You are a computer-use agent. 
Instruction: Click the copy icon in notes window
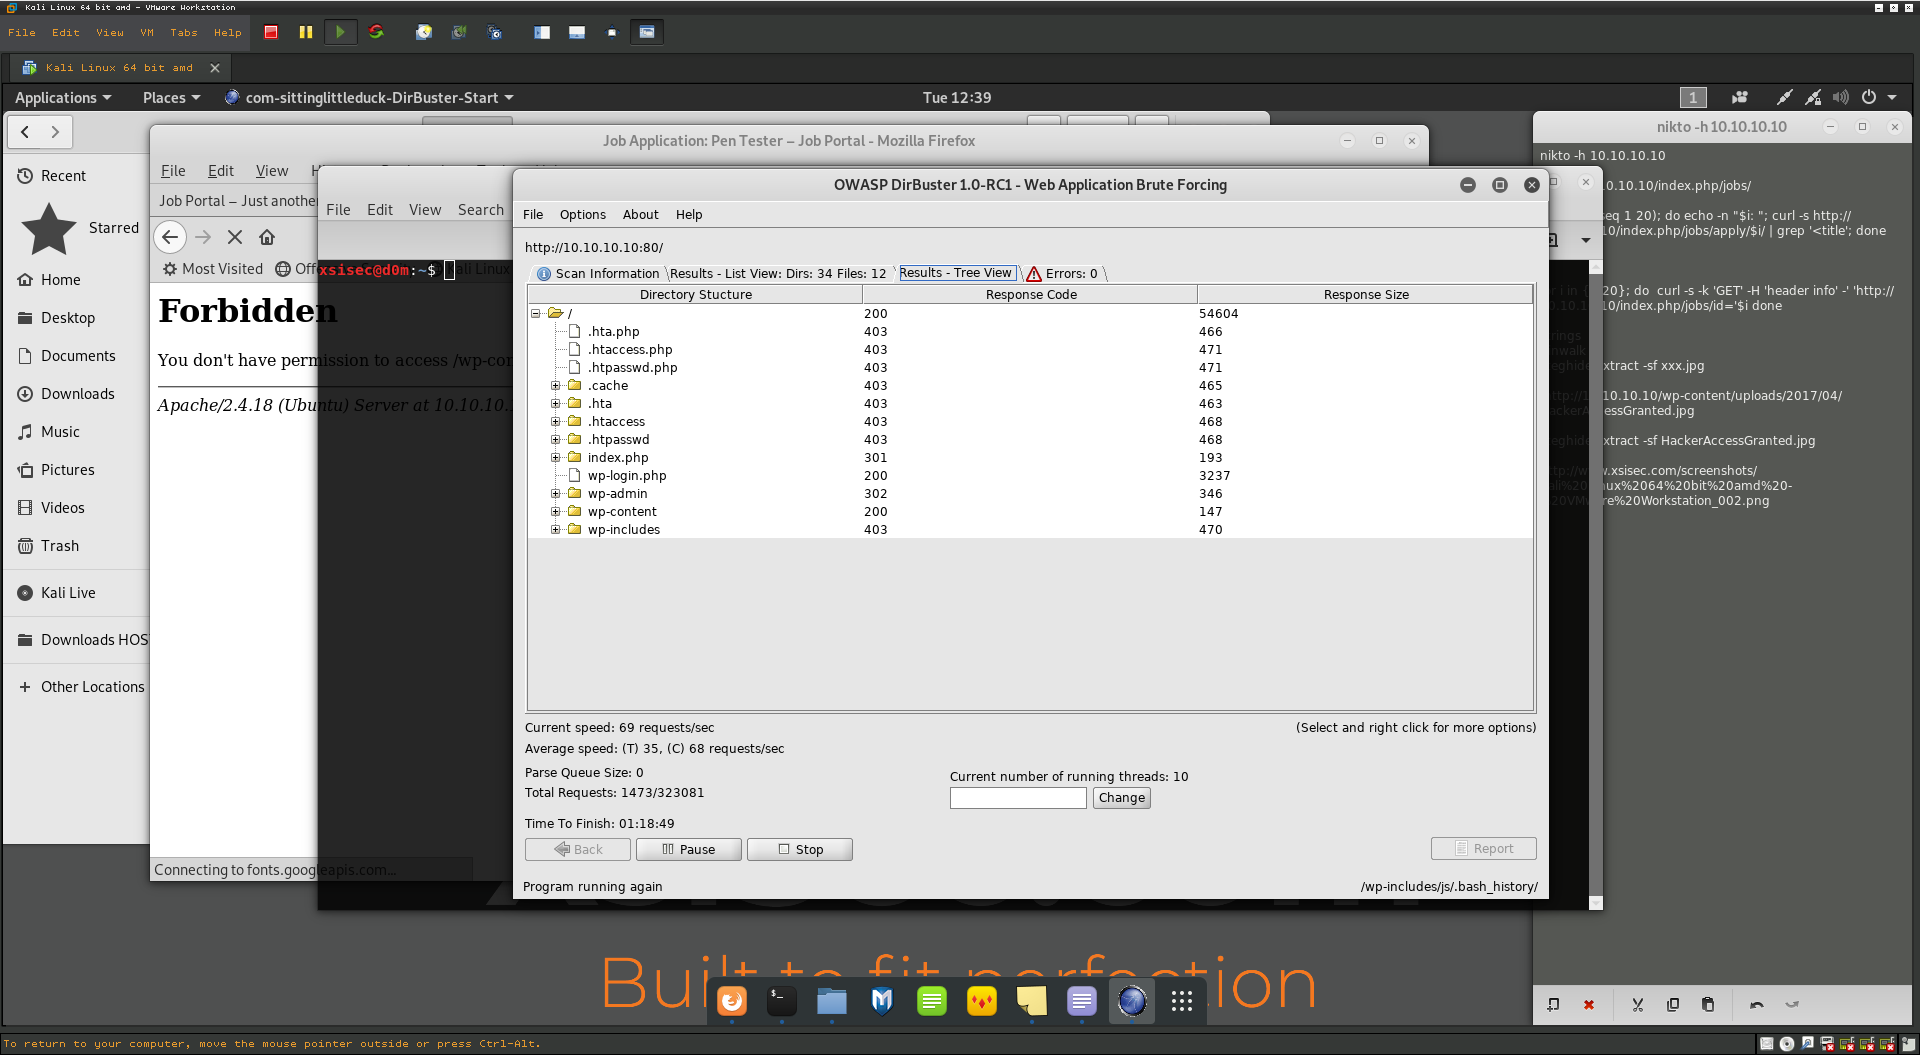click(x=1673, y=1005)
